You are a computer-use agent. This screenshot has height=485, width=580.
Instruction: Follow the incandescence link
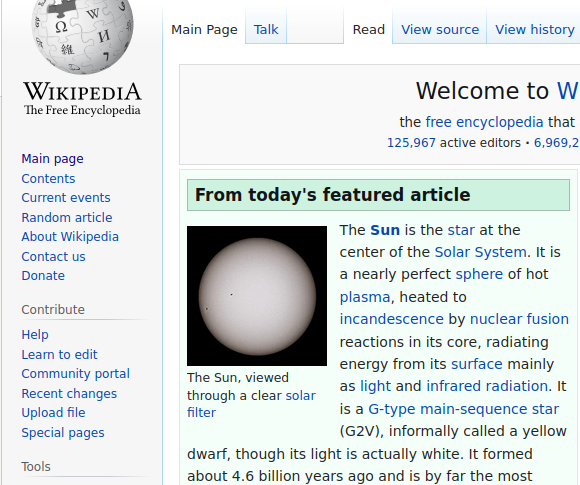(391, 319)
